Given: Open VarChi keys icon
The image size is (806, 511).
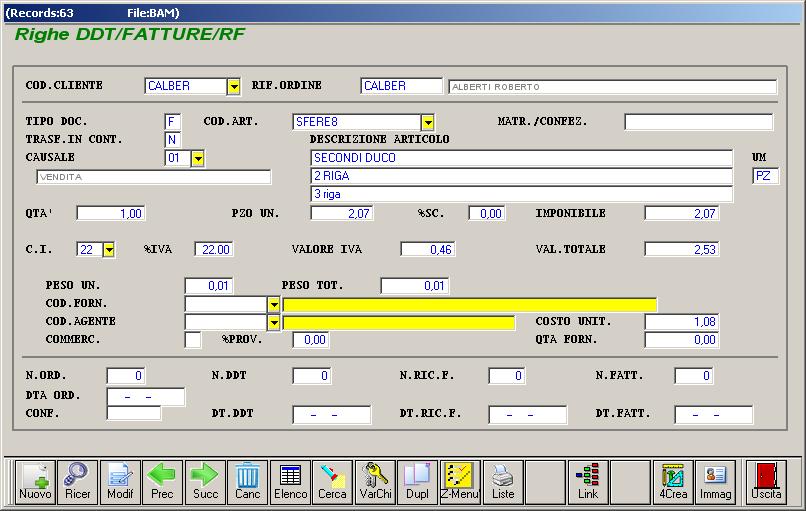Looking at the screenshot, I should [375, 482].
